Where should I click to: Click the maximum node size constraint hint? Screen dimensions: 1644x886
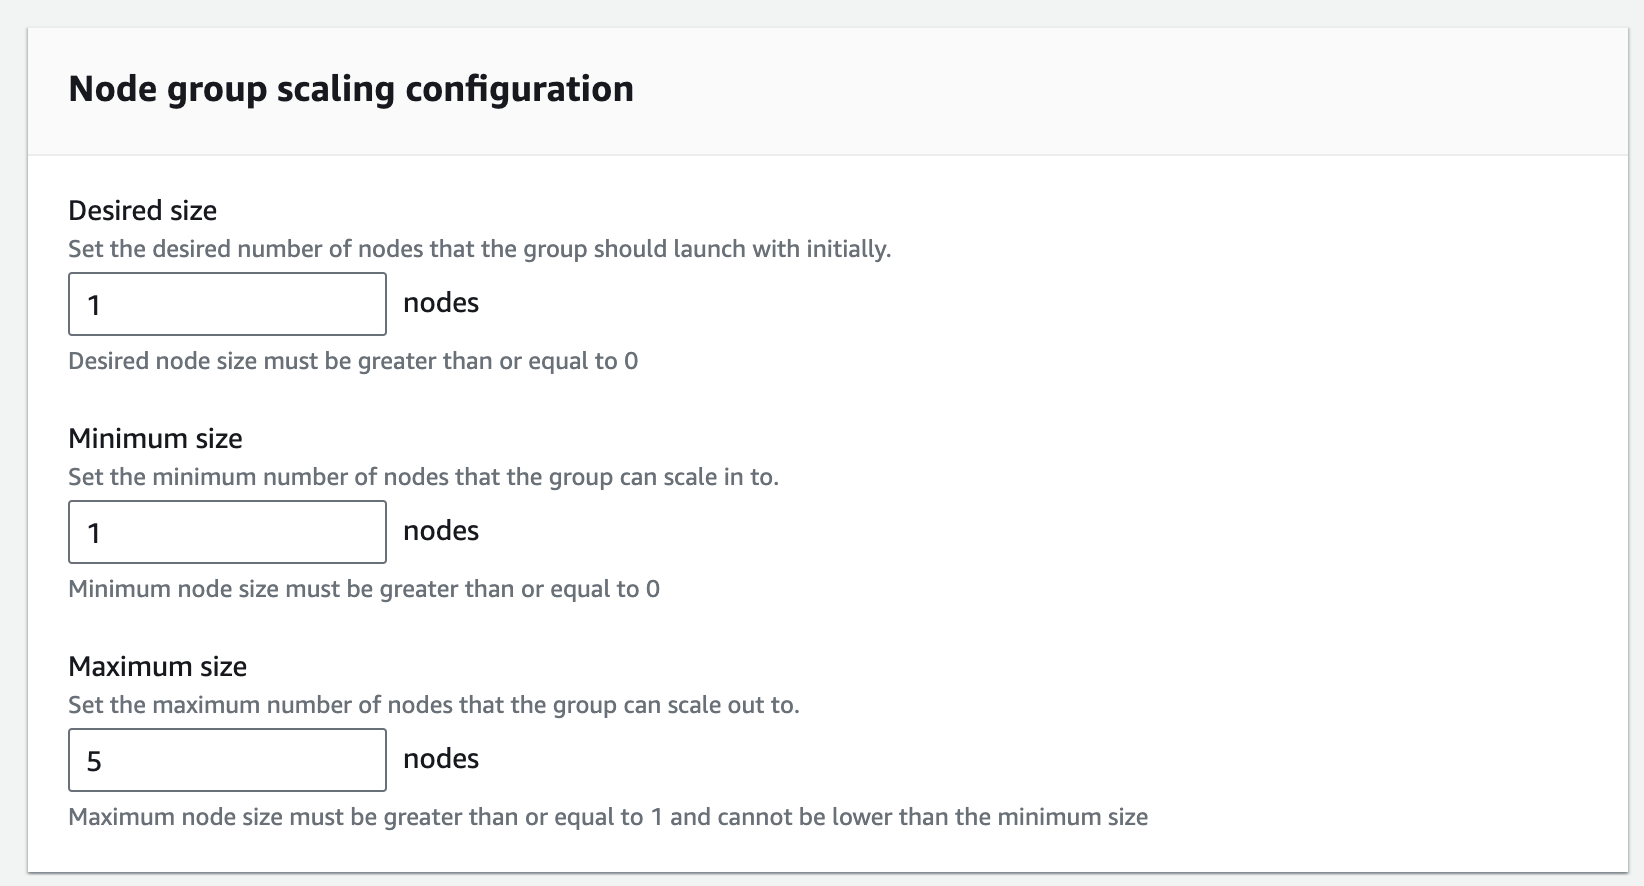click(608, 817)
